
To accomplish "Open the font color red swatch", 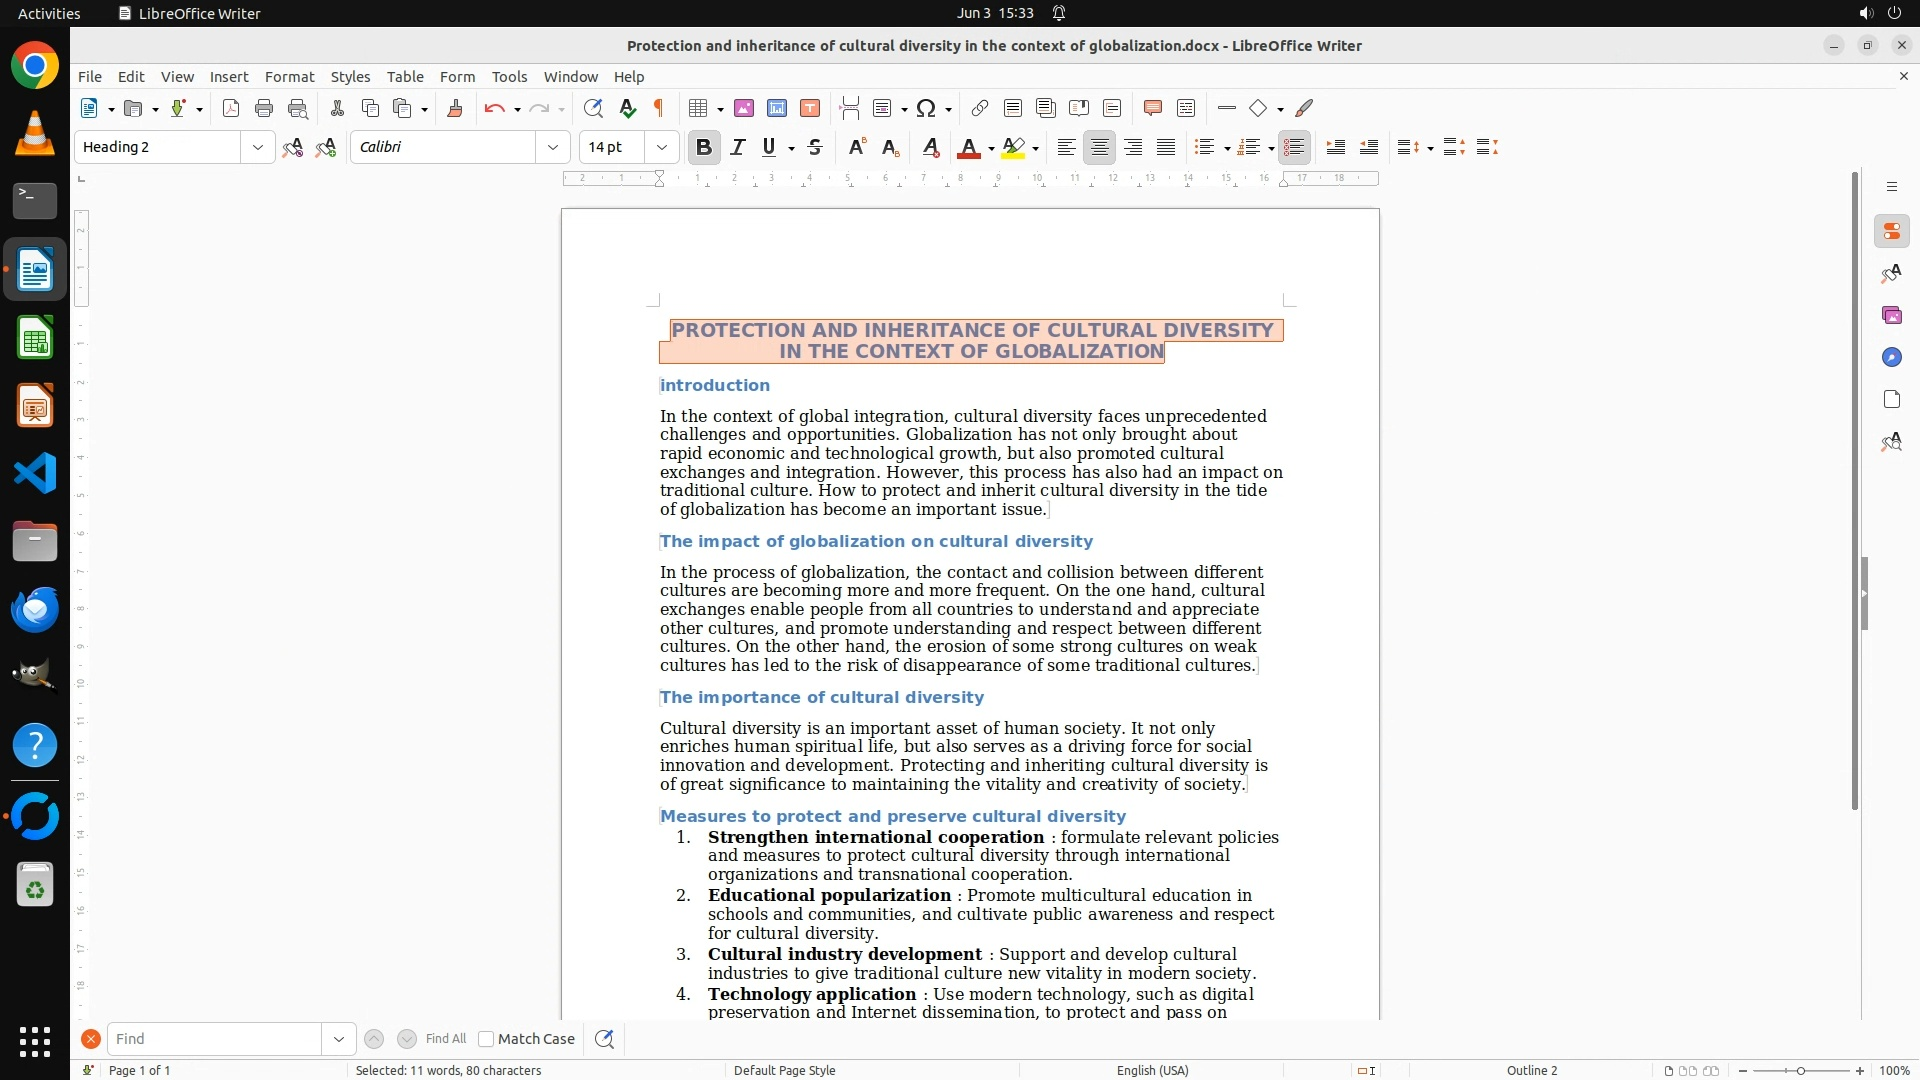I will (967, 148).
